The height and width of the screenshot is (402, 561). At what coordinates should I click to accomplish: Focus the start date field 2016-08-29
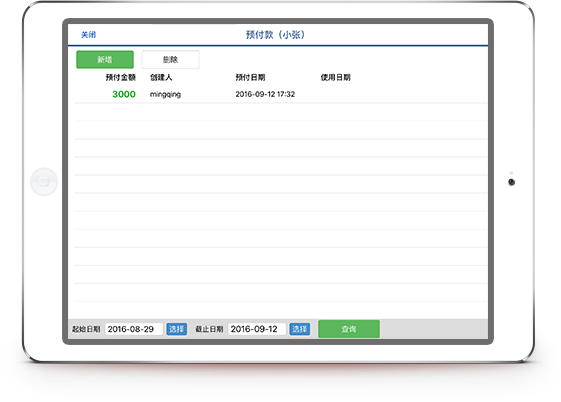134,329
